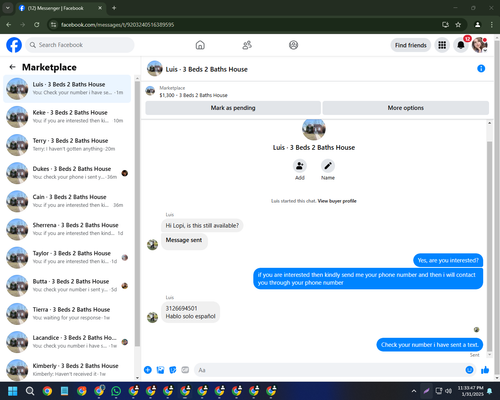Click the Add people icon
500x400 pixels.
pos(300,166)
